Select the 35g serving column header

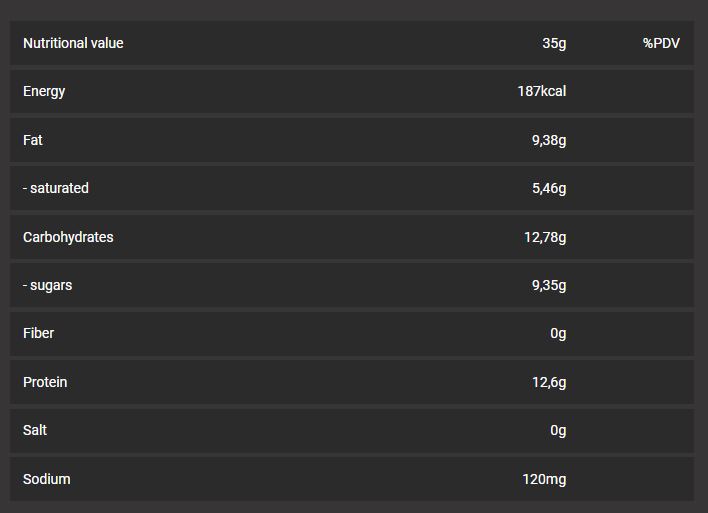coord(554,43)
